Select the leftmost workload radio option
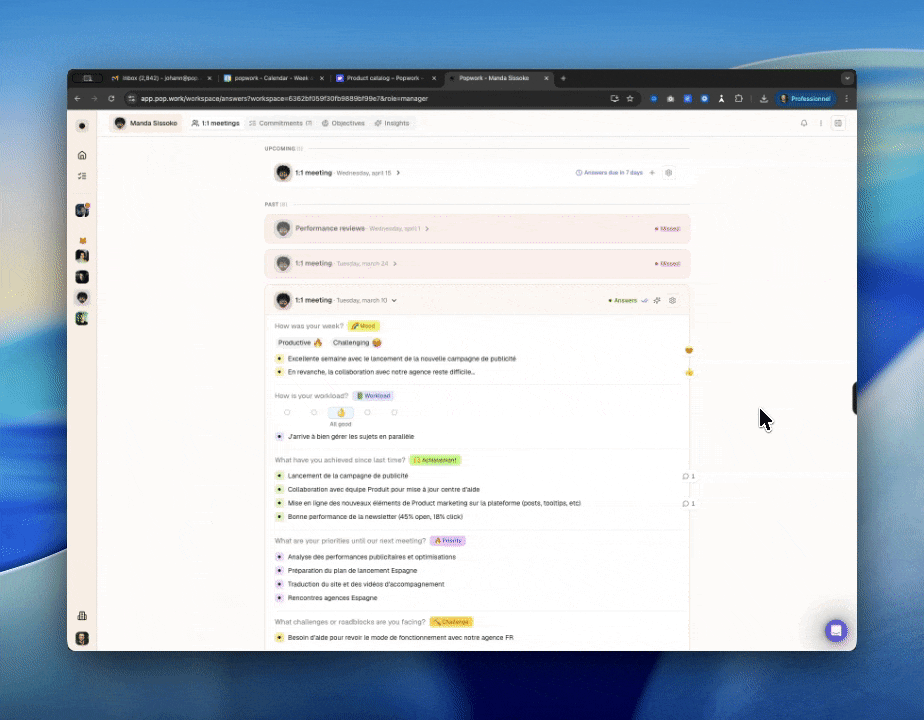Viewport: 924px width, 720px height. [x=287, y=412]
